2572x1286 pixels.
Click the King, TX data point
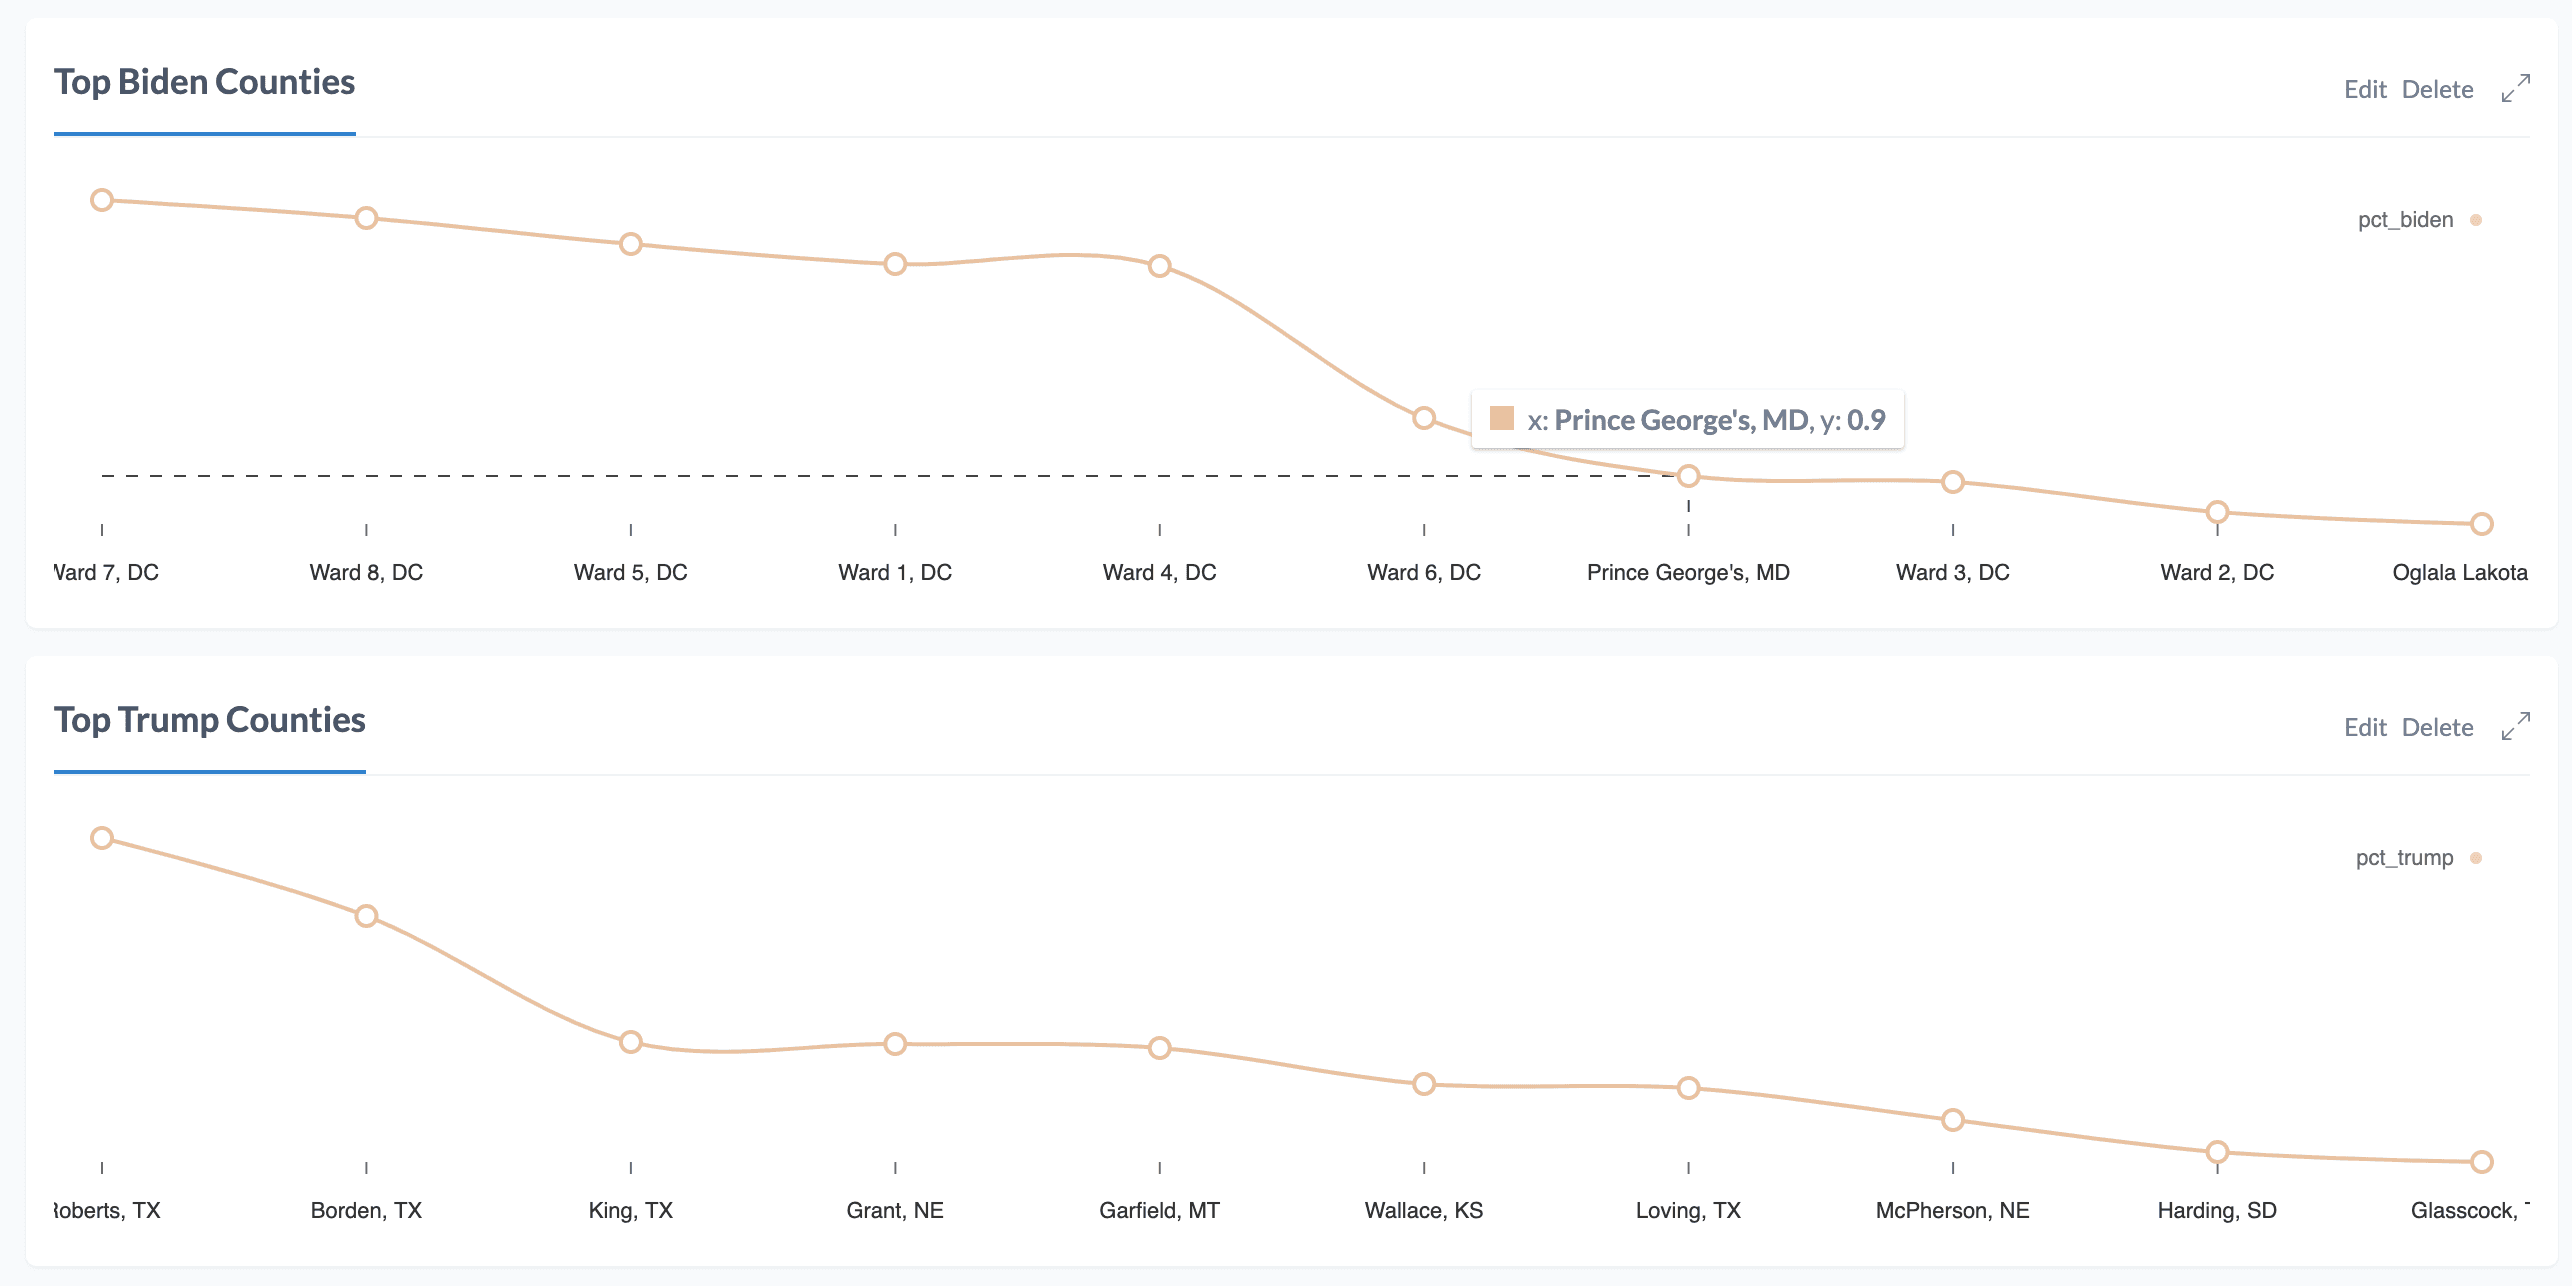(x=630, y=1042)
